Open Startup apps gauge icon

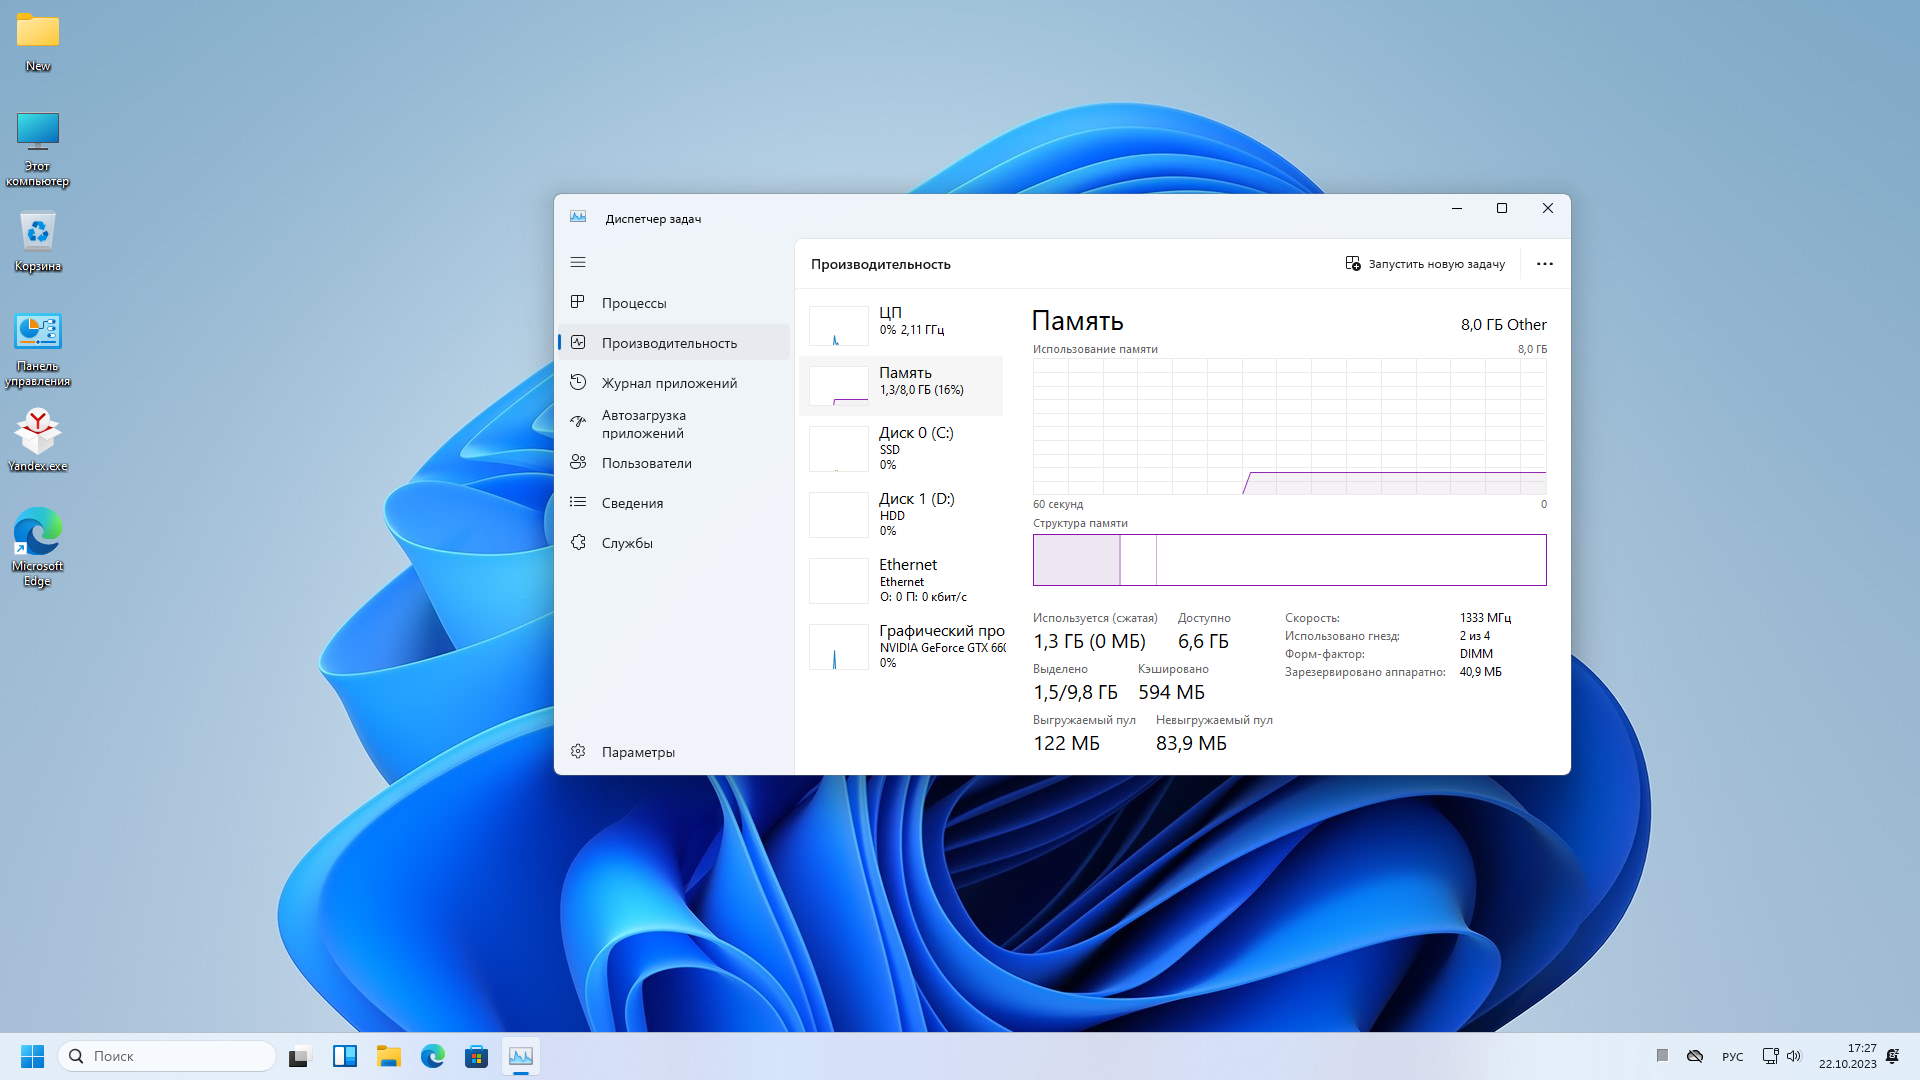pos(578,422)
